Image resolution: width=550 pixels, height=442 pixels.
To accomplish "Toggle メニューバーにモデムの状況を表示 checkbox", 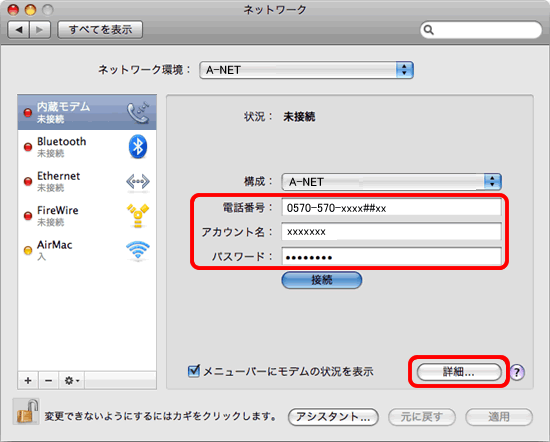I will pos(194,371).
